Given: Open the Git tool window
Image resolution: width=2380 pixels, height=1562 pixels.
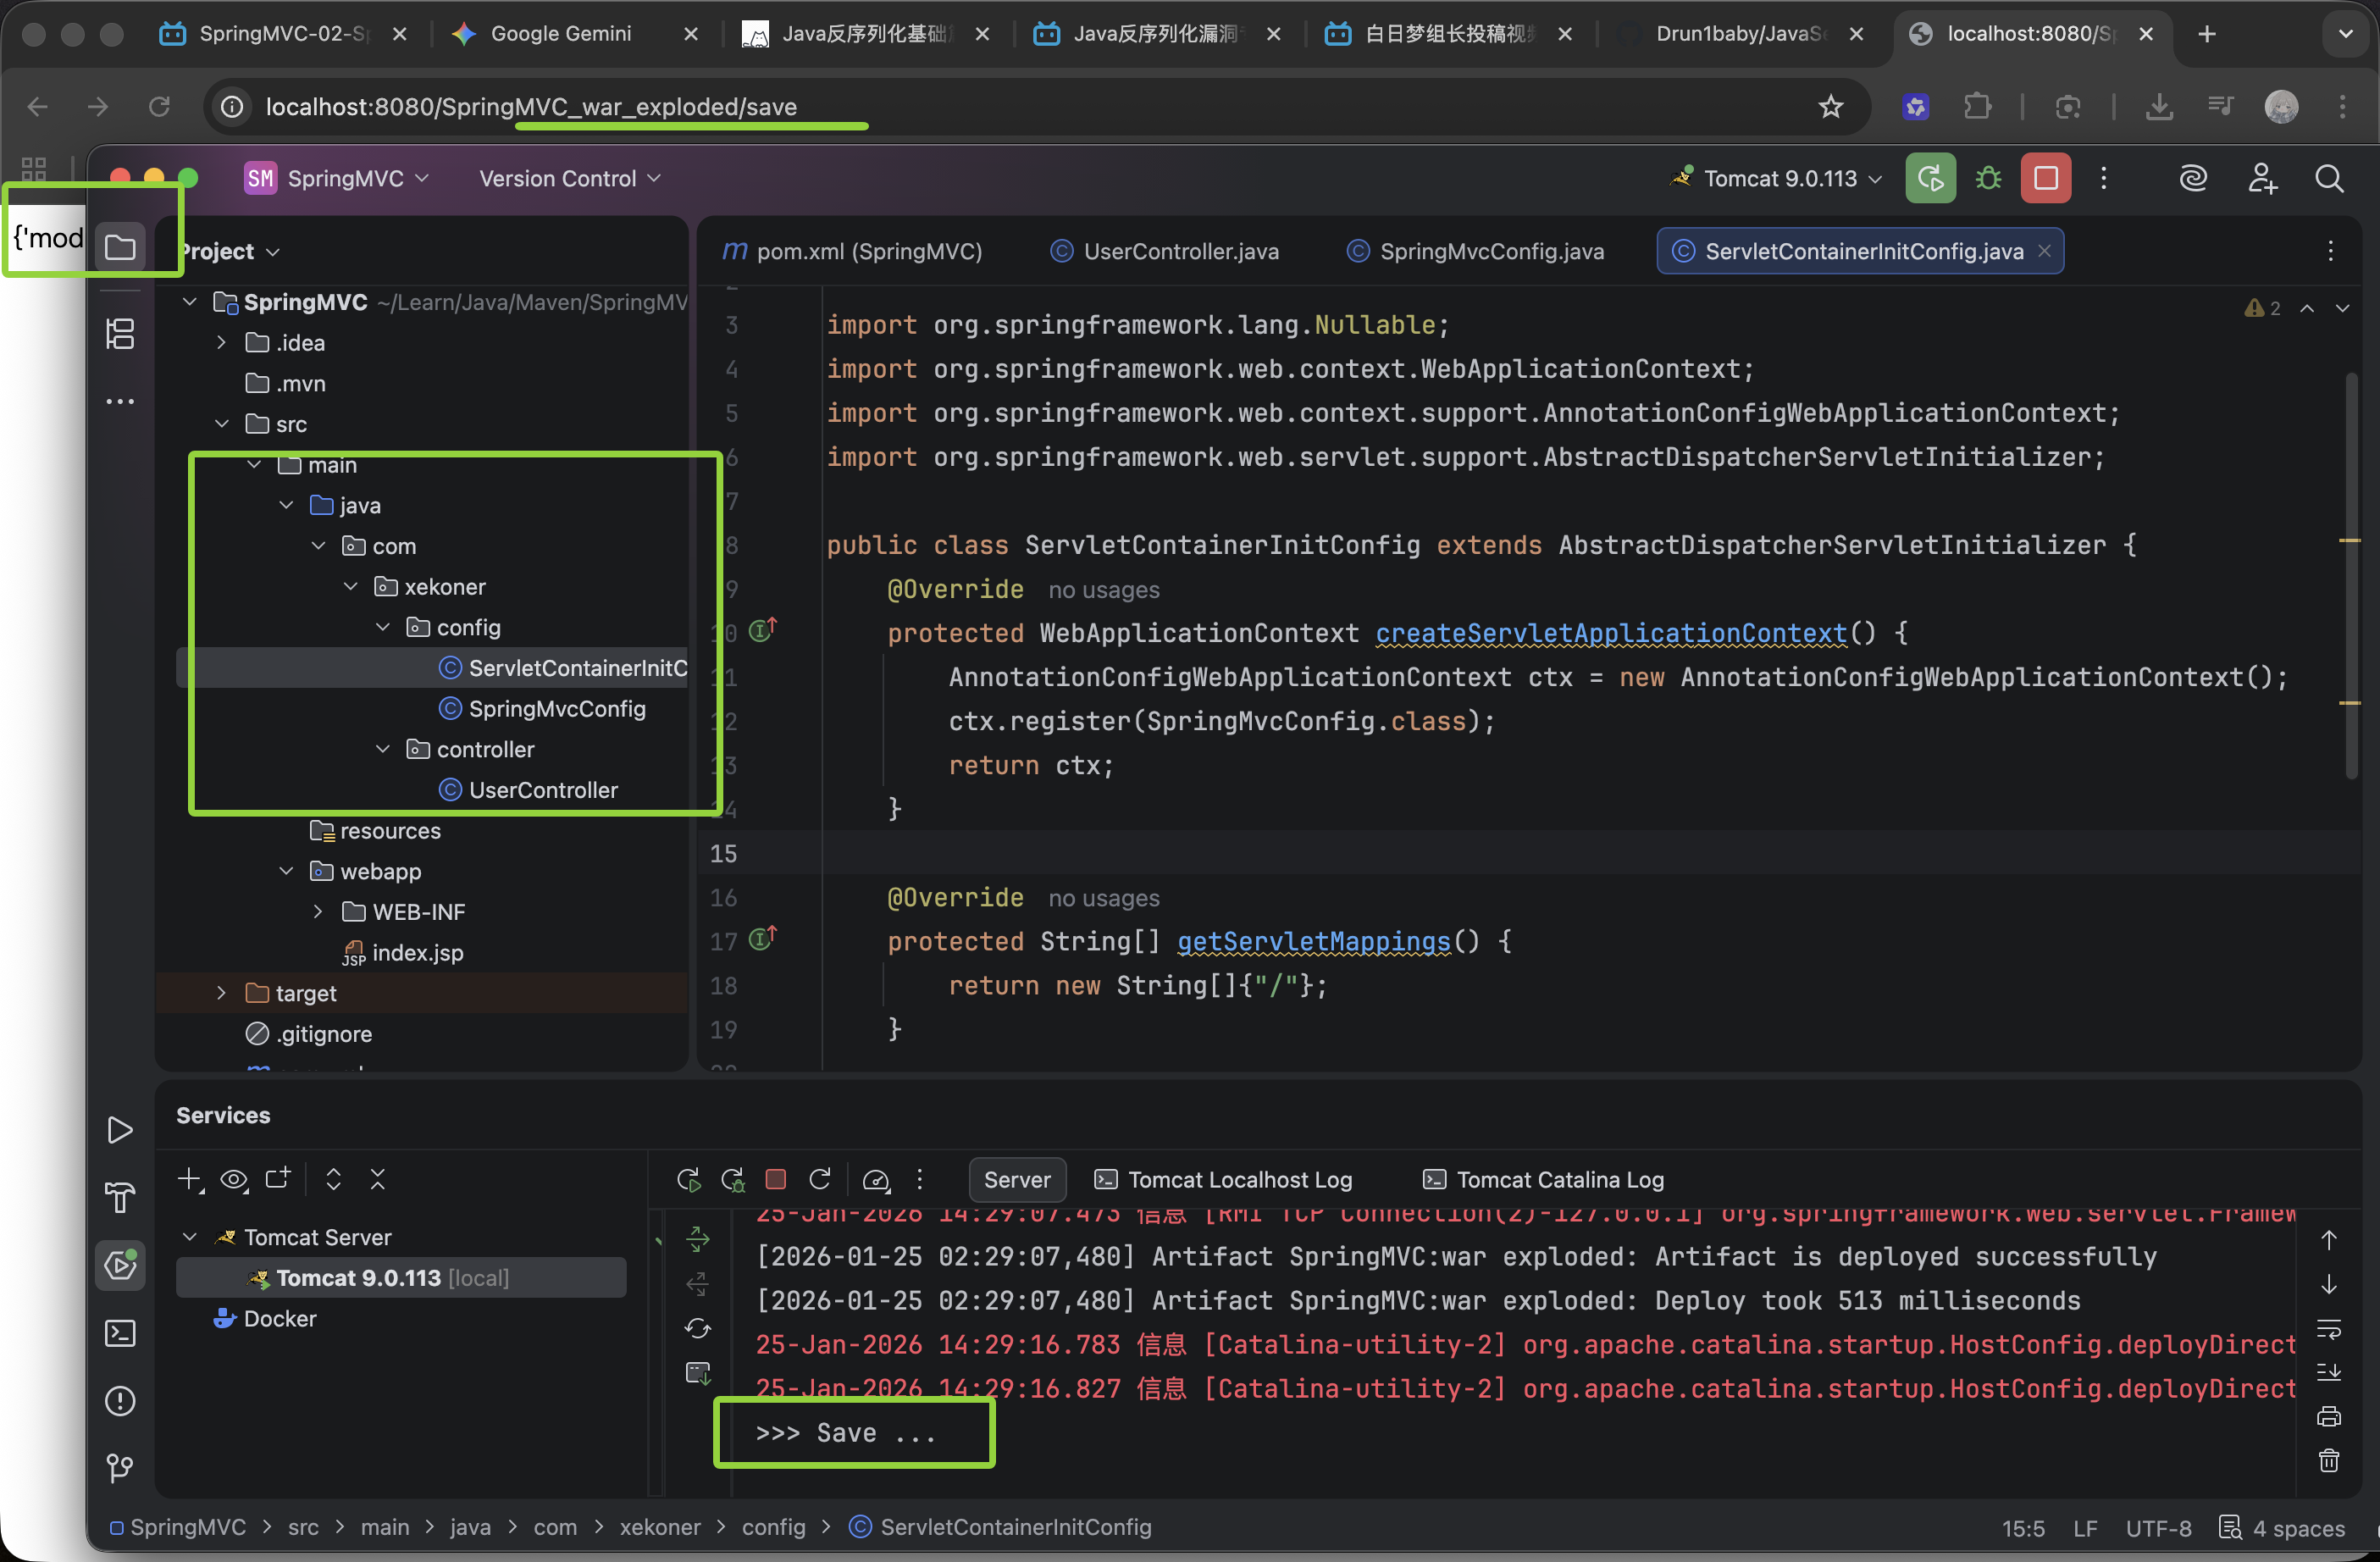Looking at the screenshot, I should [120, 1467].
